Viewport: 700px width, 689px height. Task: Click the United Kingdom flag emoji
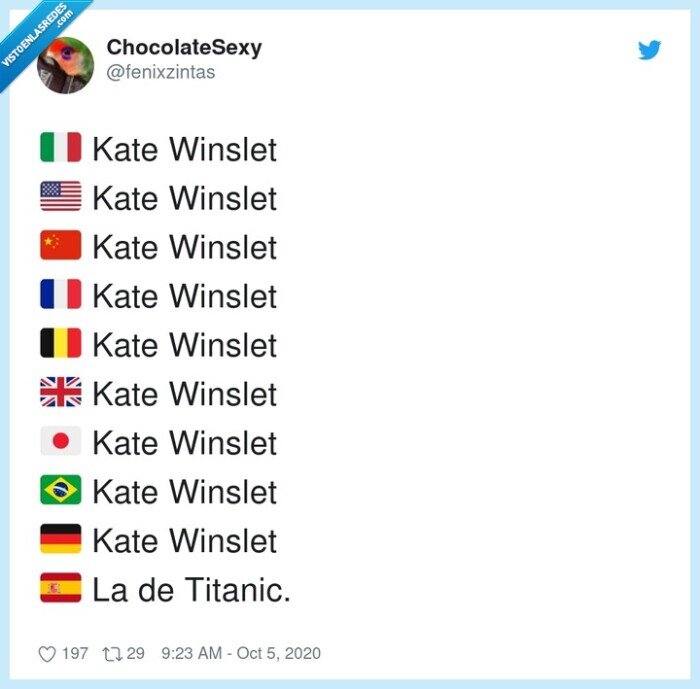60,393
